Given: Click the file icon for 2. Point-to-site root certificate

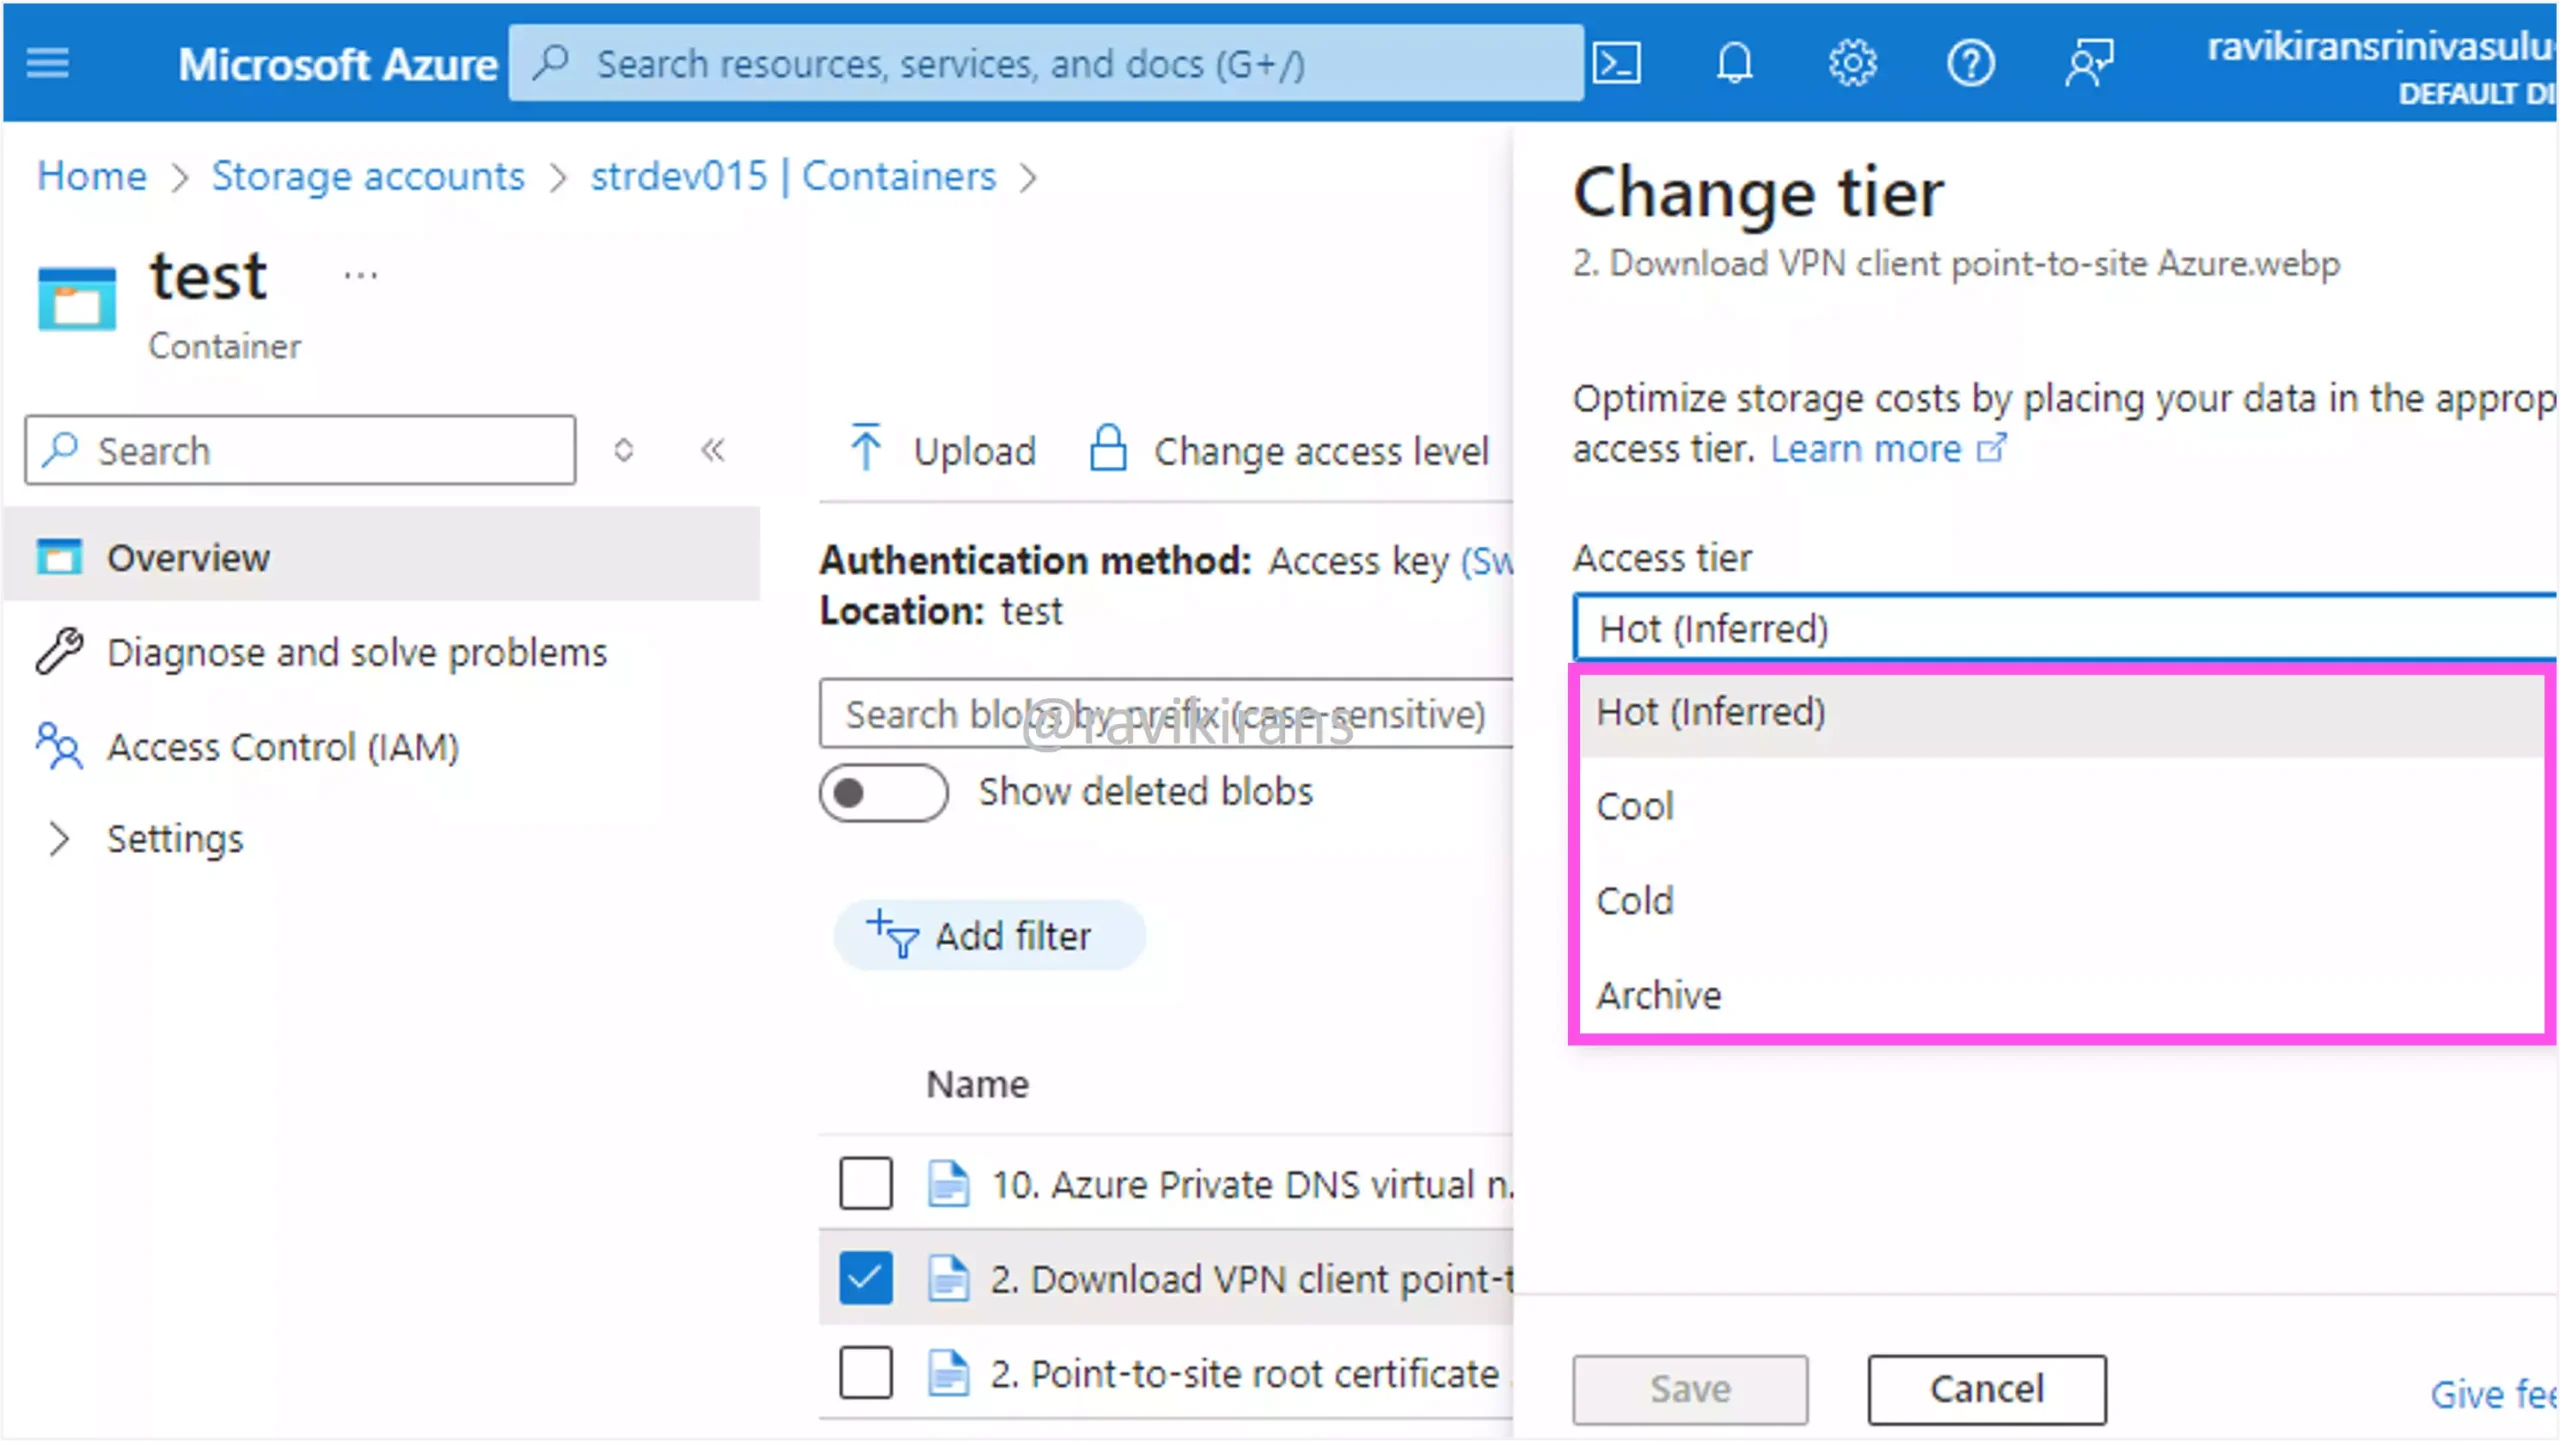Looking at the screenshot, I should pyautogui.click(x=947, y=1372).
